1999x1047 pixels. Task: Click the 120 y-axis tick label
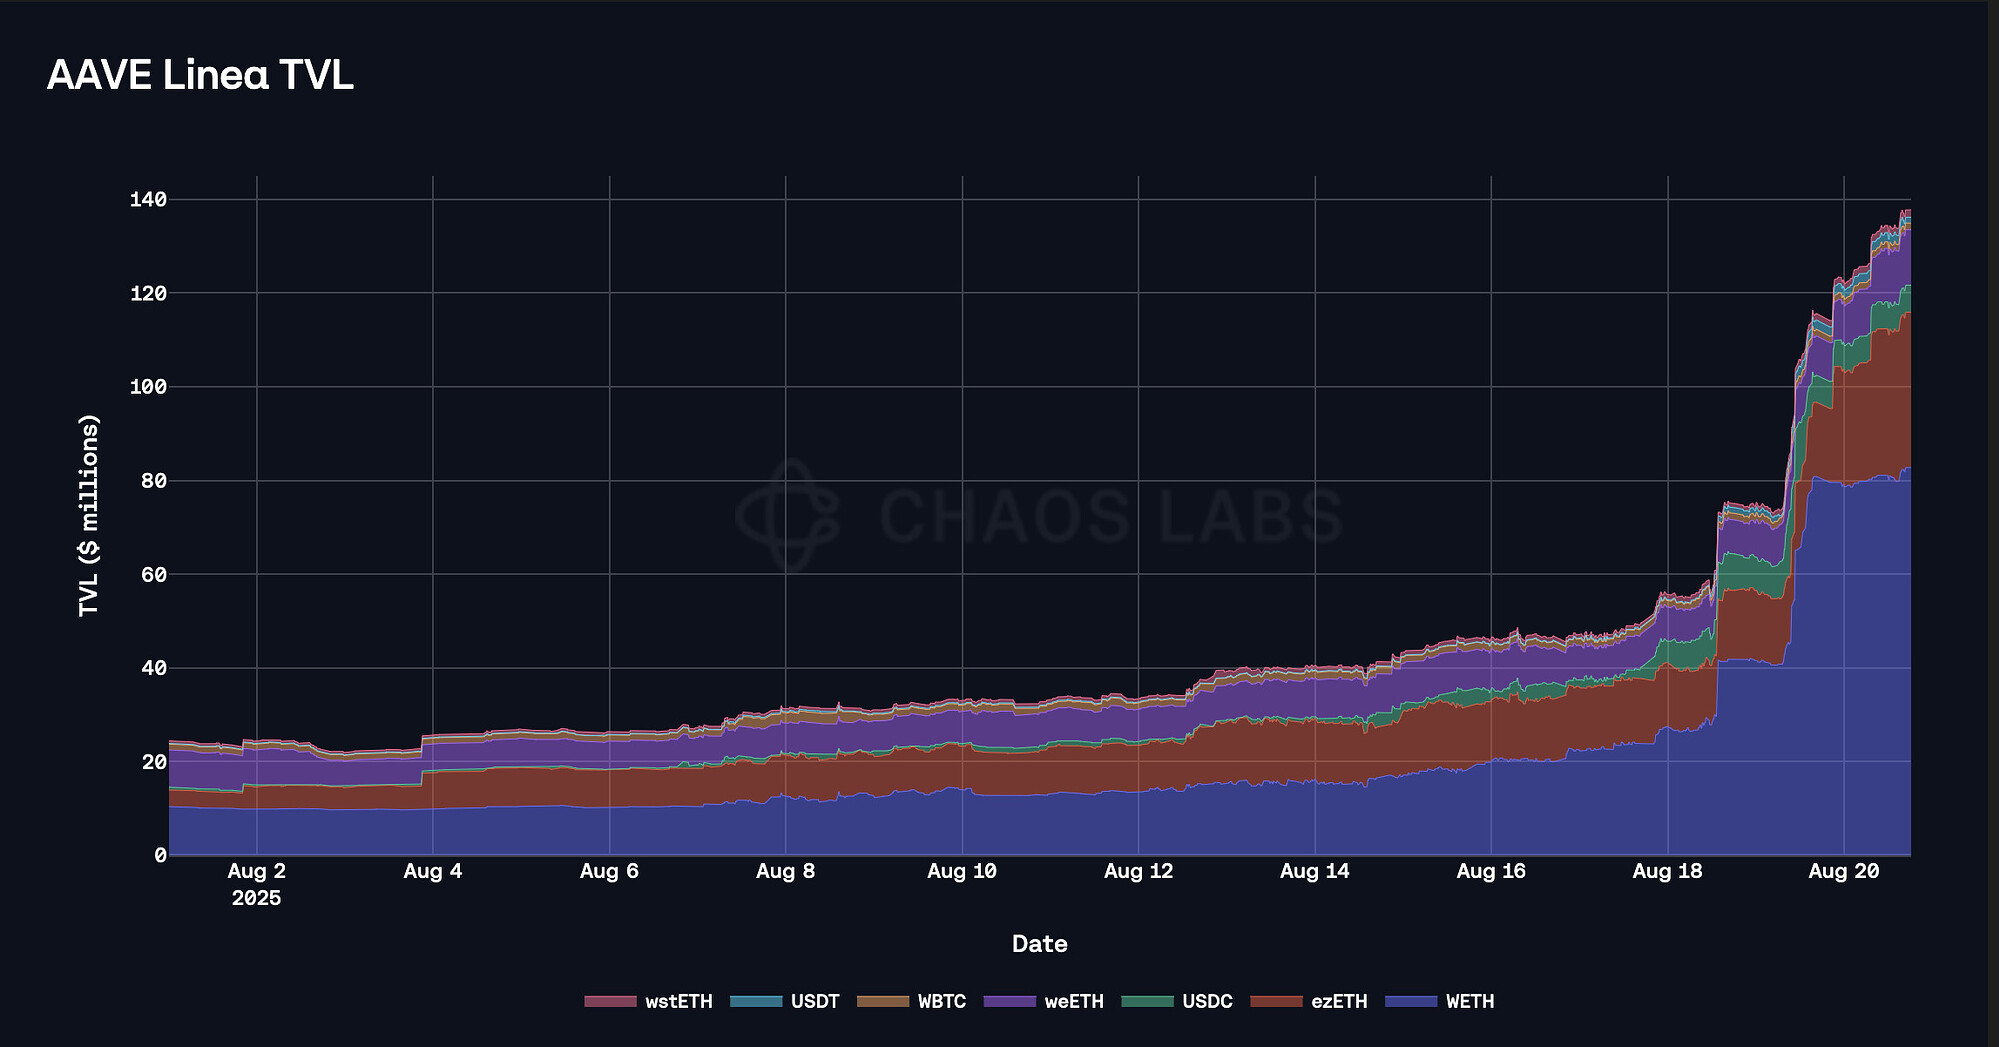point(148,293)
